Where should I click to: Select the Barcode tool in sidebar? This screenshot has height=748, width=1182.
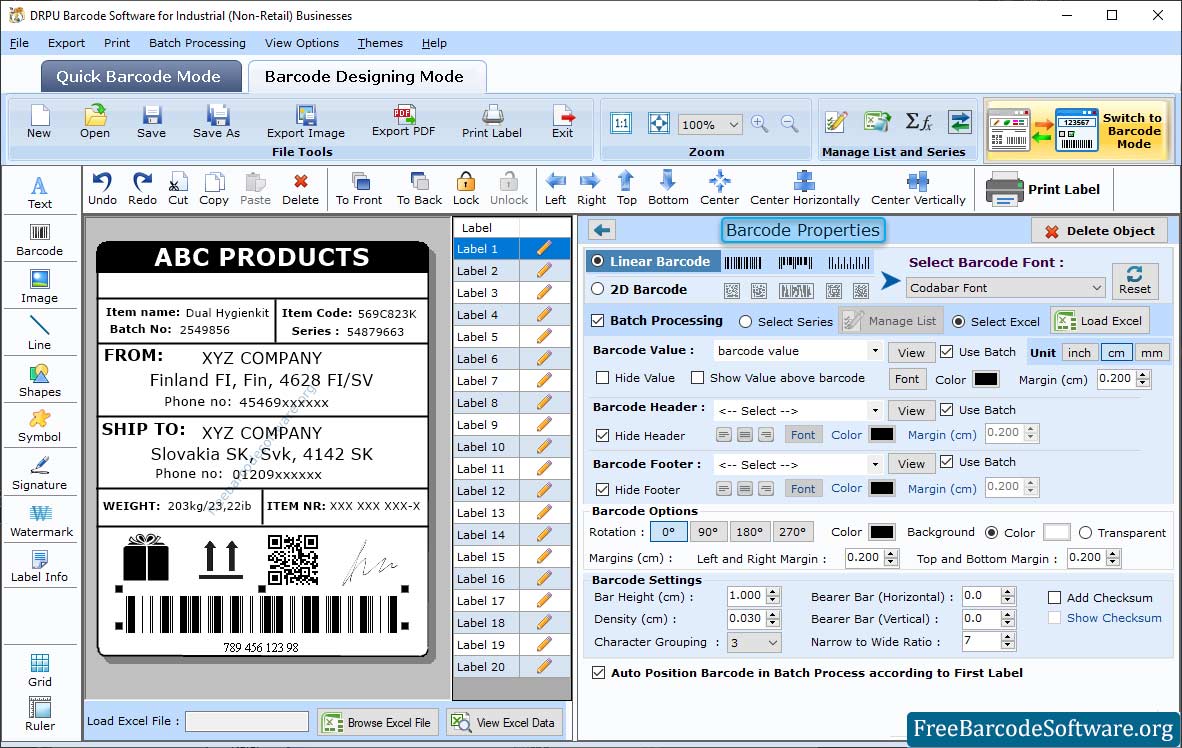[39, 240]
